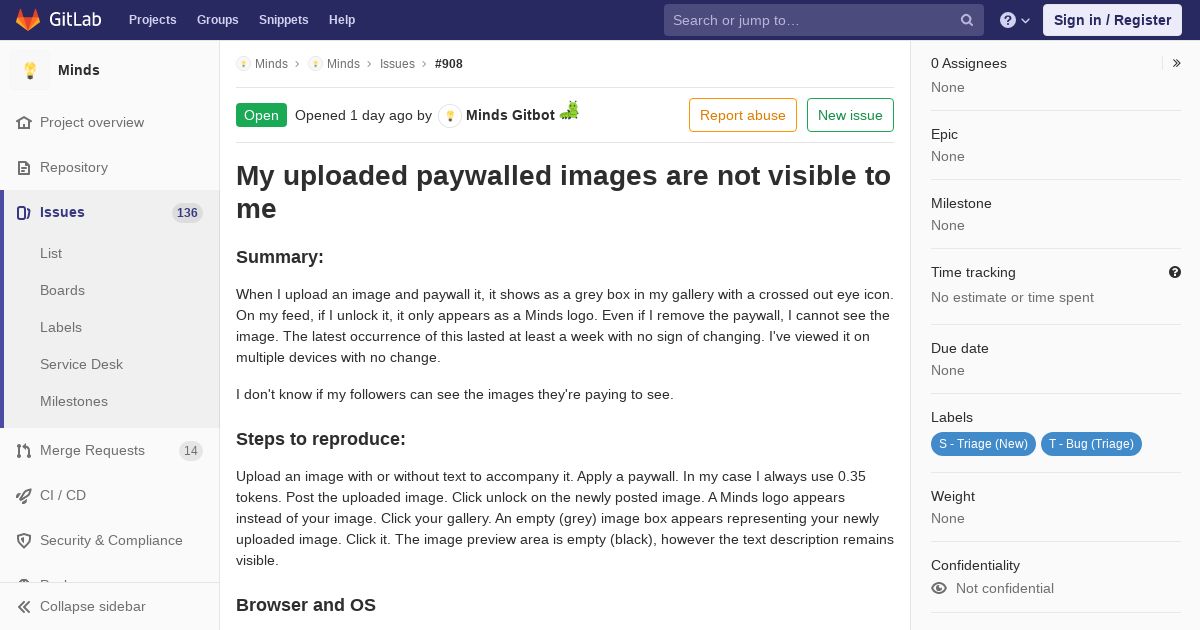Viewport: 1200px width, 630px height.
Task: Click the 'Browser and OS' heading
Action: [x=306, y=605]
